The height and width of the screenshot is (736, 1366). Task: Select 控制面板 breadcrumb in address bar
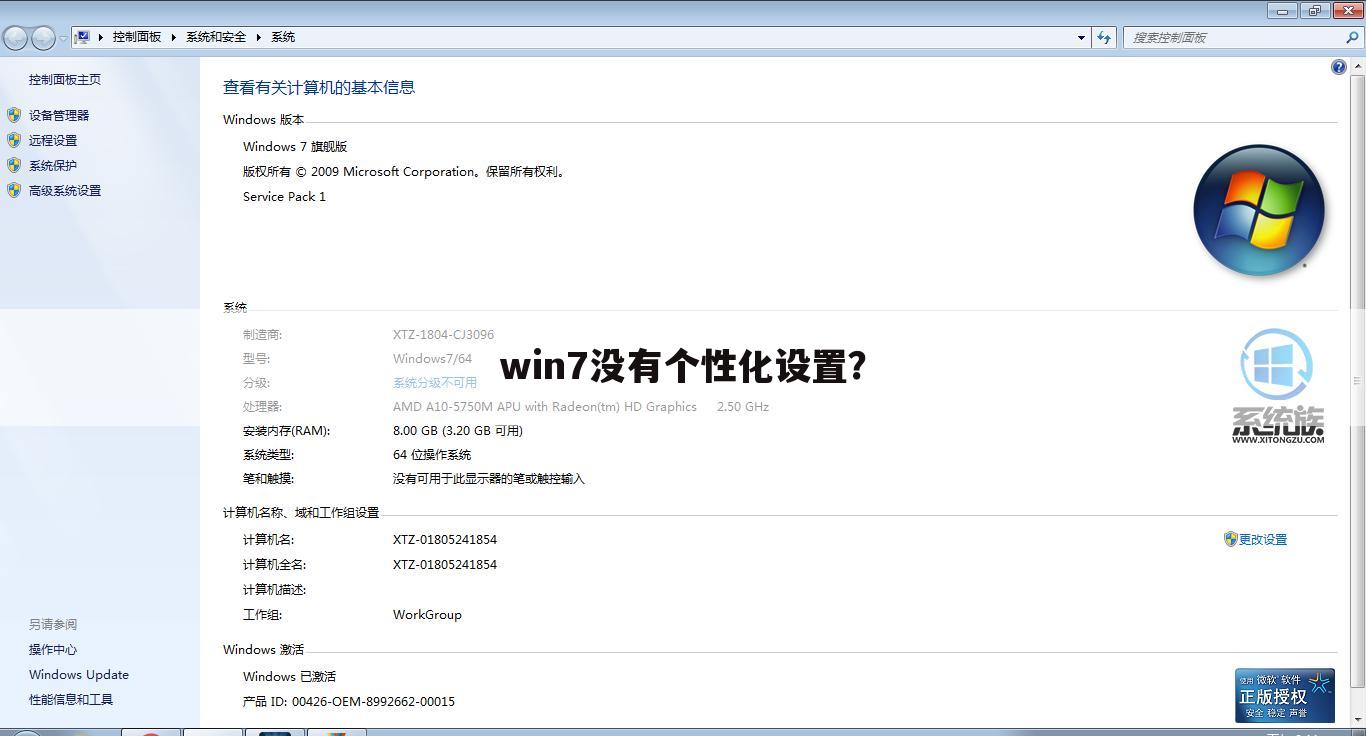pyautogui.click(x=137, y=37)
